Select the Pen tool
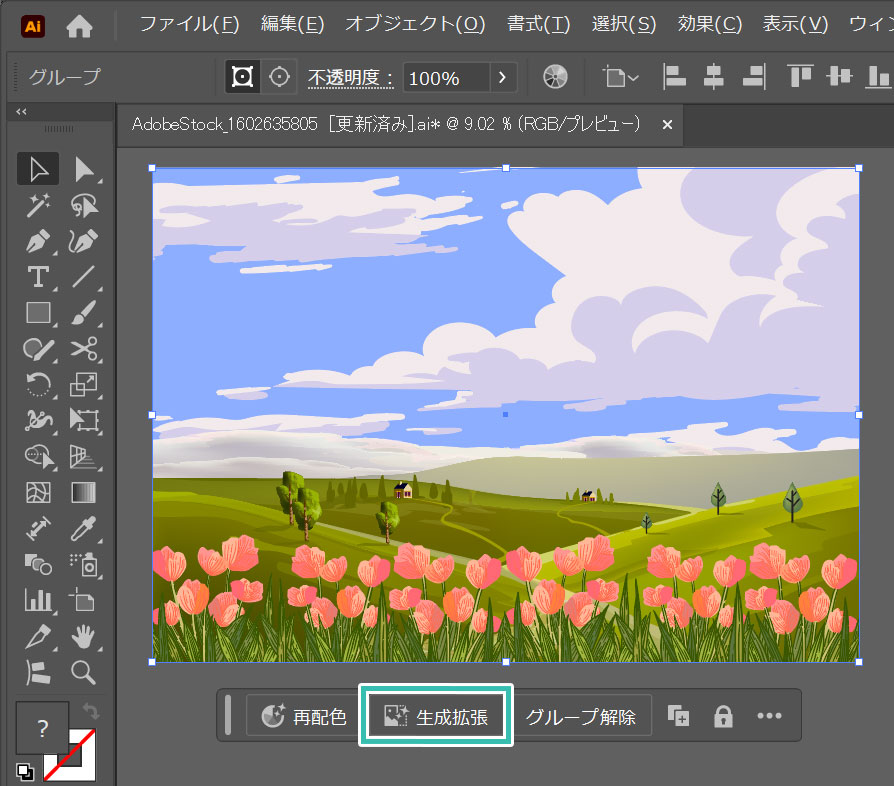This screenshot has height=786, width=894. tap(38, 241)
